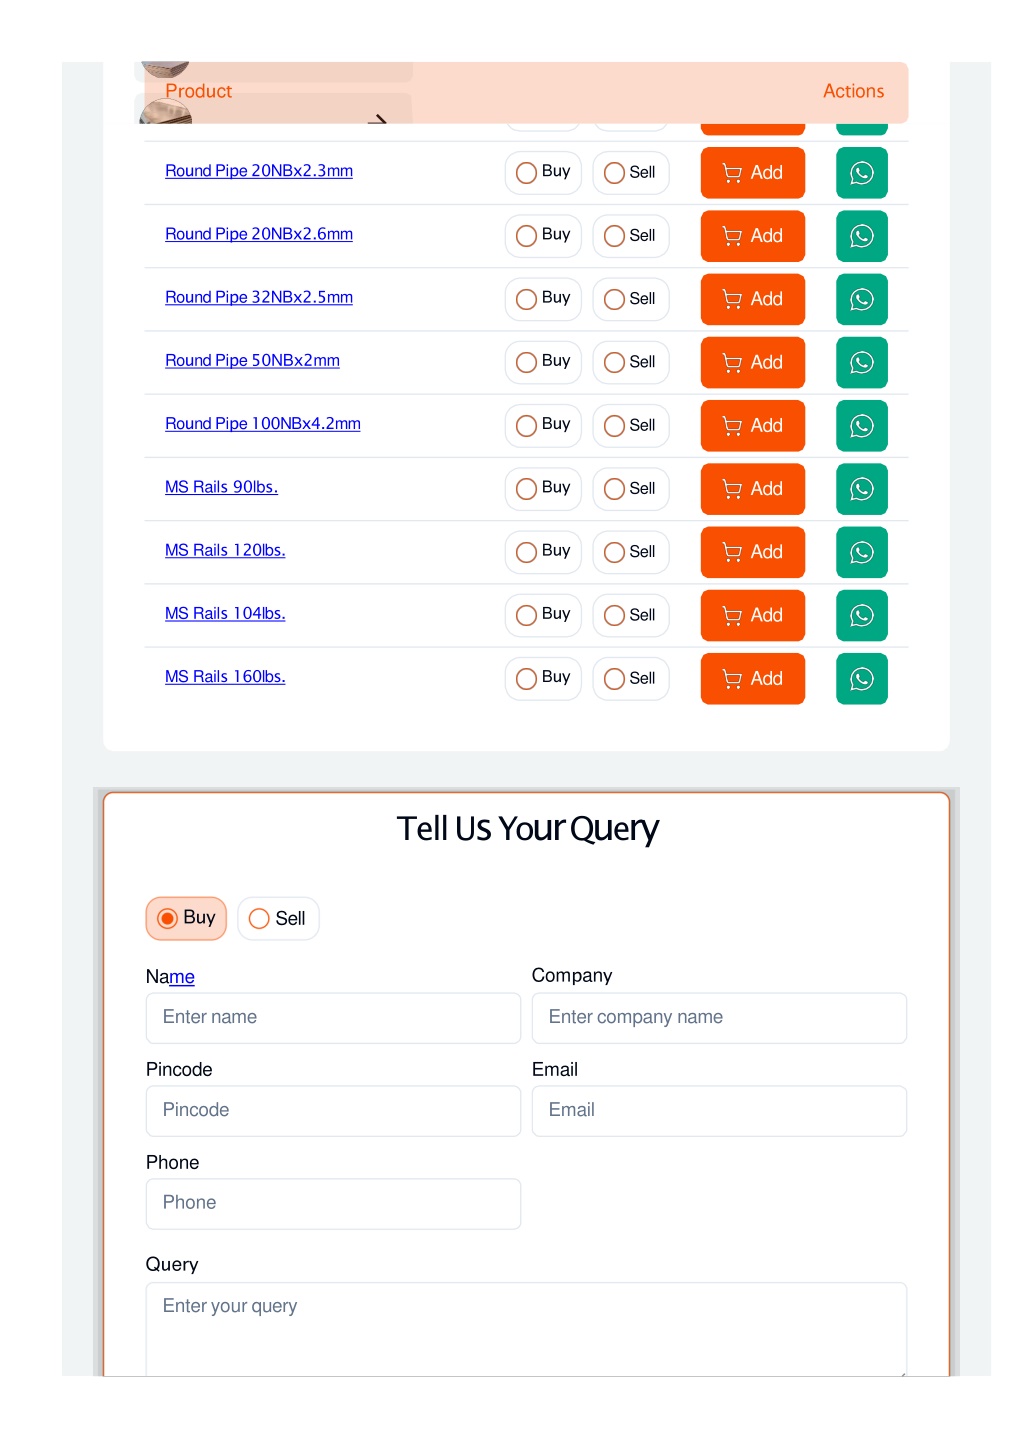Open WhatsApp chat for Round Pipe 20NBx2.3mm
This screenshot has width=1024, height=1449.
[x=861, y=173]
